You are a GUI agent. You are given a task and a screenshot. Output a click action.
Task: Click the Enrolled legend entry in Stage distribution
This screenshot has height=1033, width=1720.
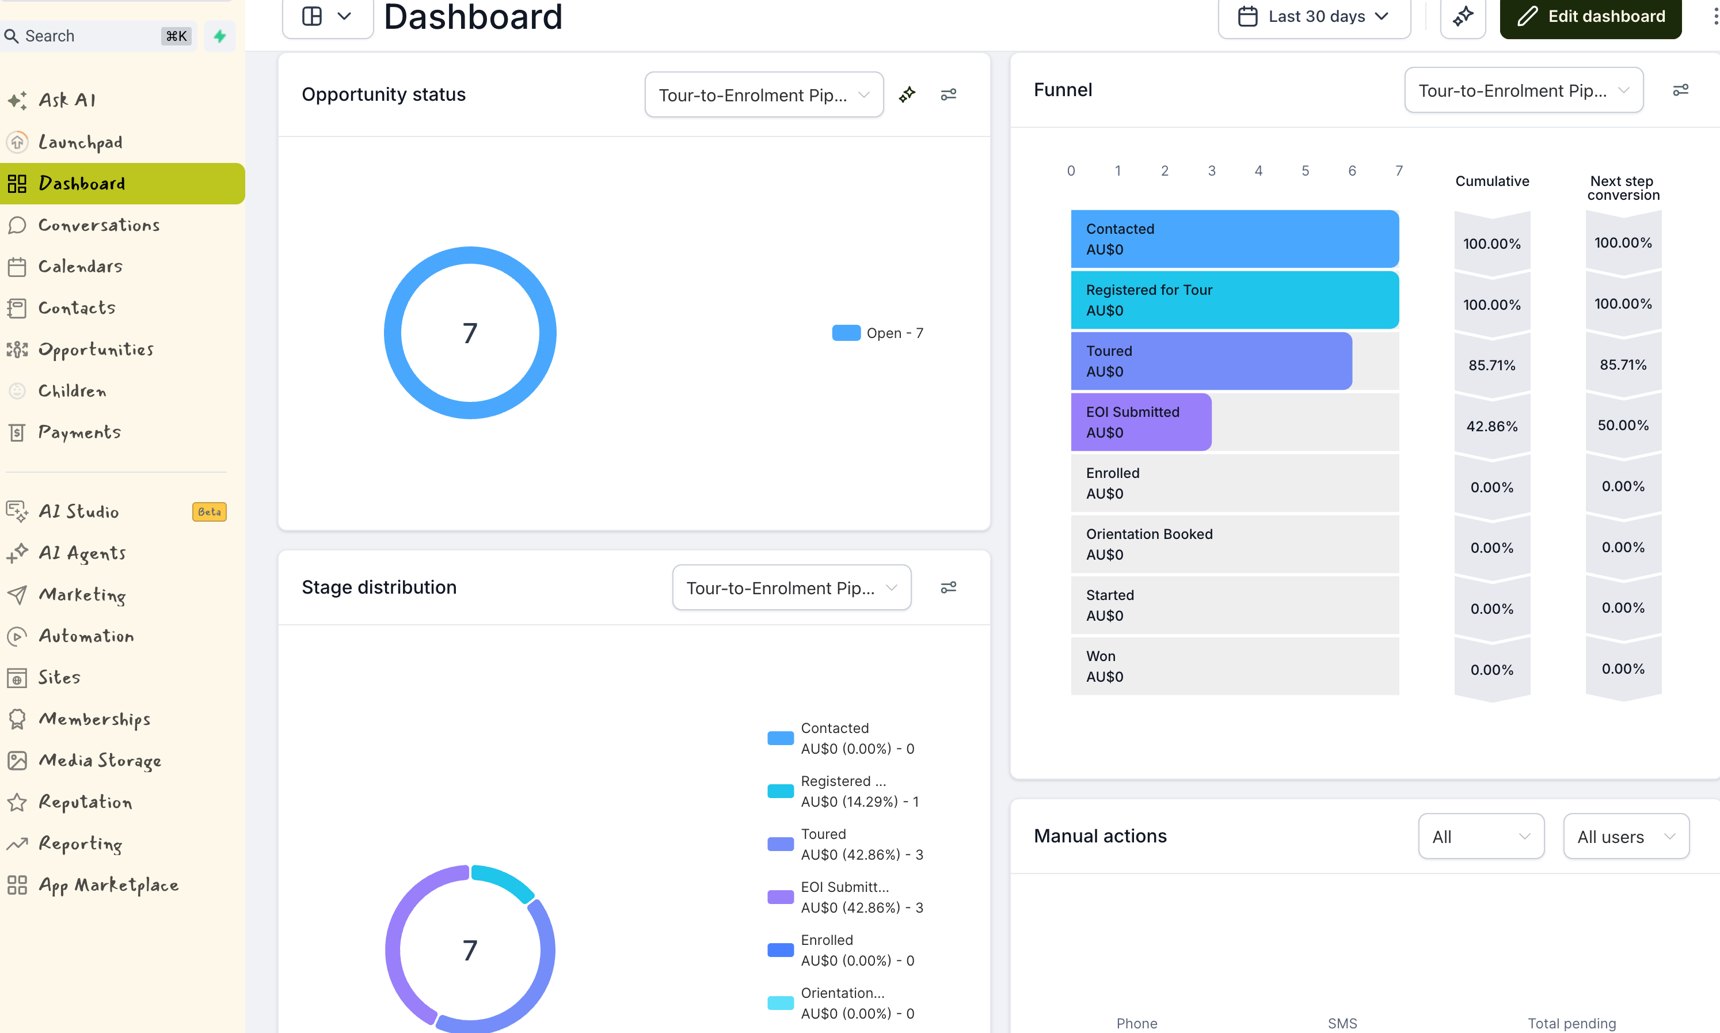click(843, 950)
